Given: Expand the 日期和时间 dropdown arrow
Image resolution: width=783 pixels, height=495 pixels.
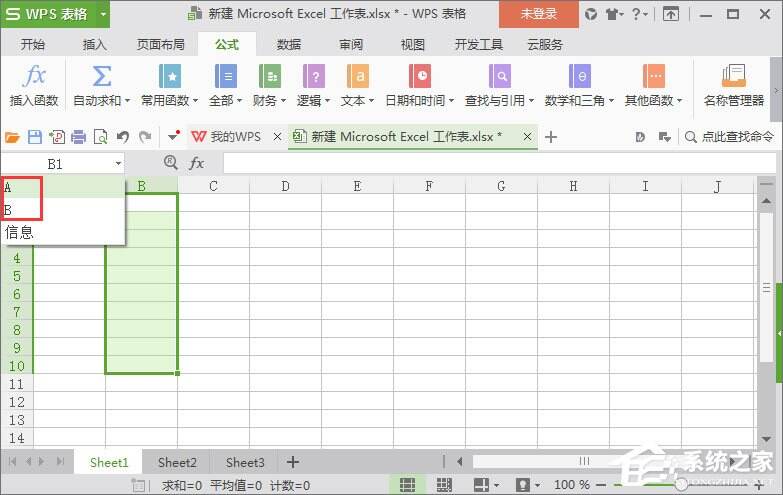Looking at the screenshot, I should (x=451, y=101).
